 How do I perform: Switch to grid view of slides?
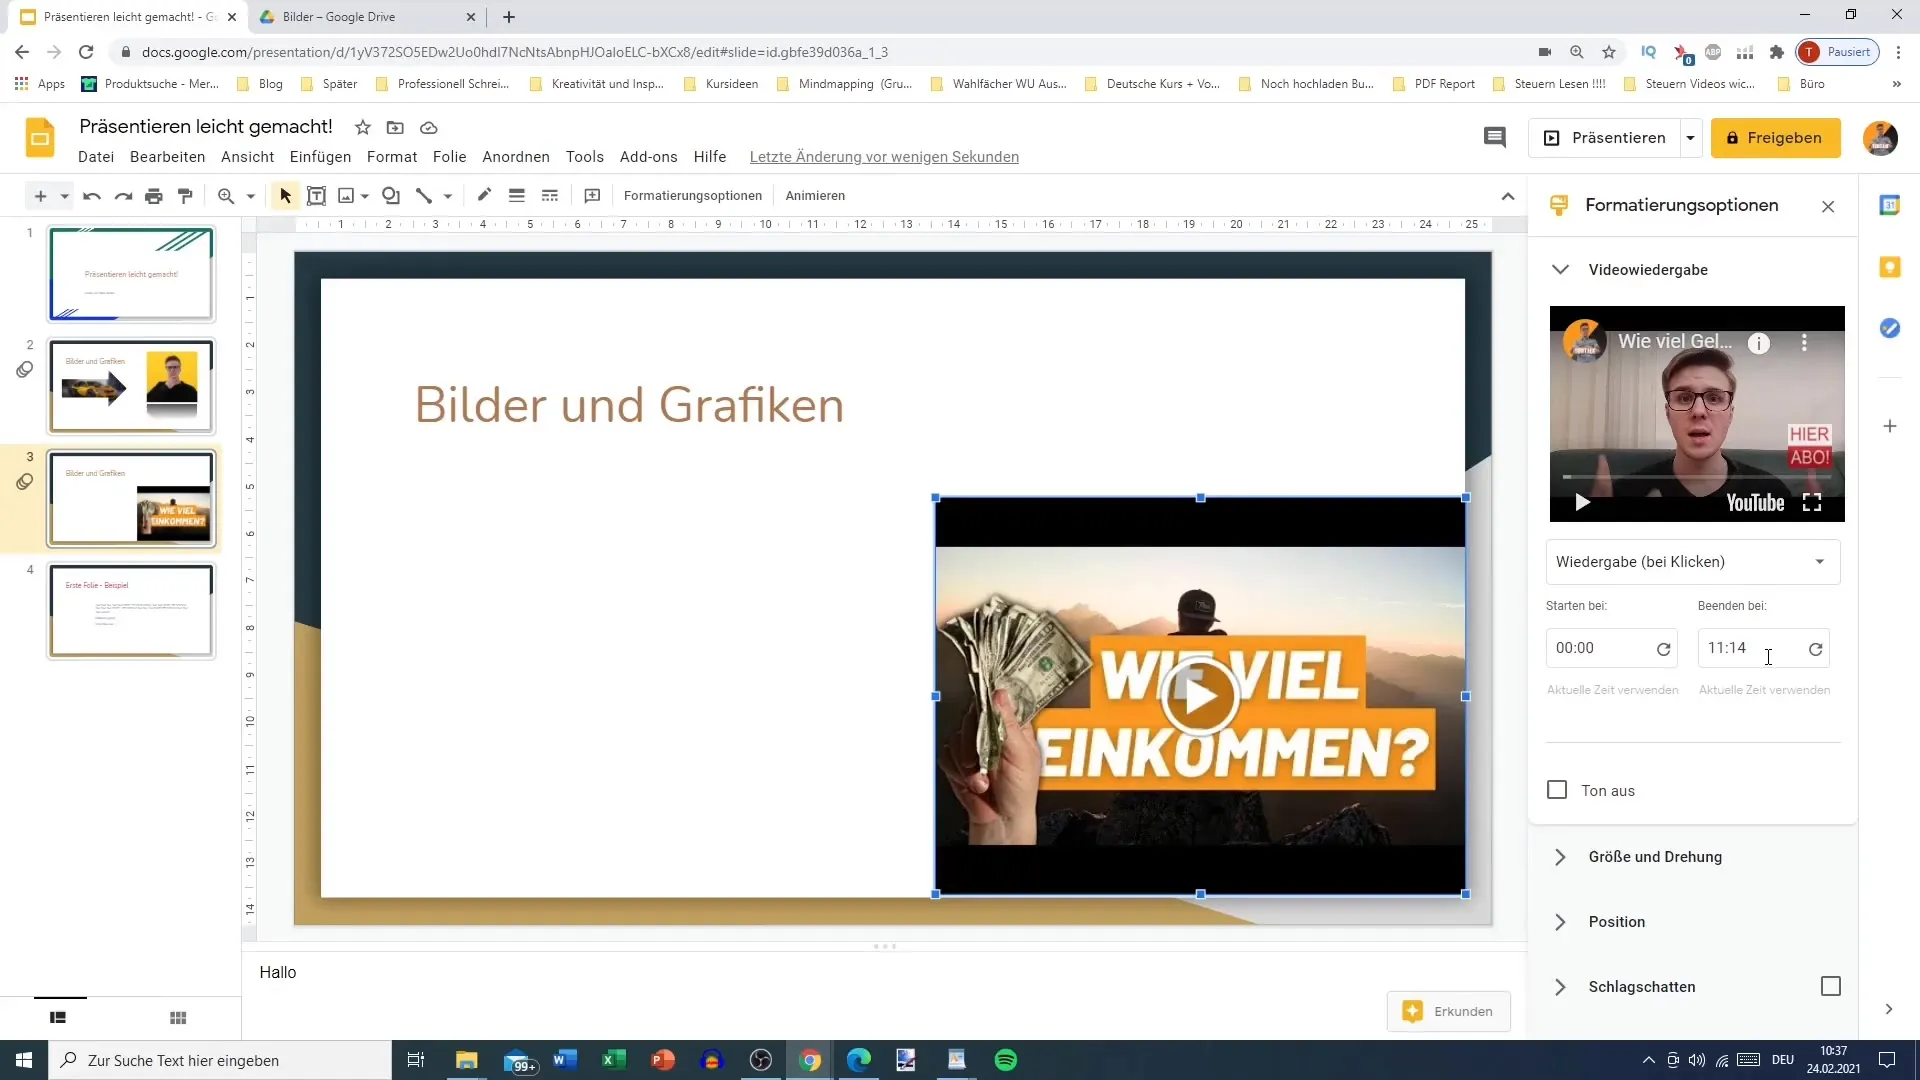[178, 1018]
